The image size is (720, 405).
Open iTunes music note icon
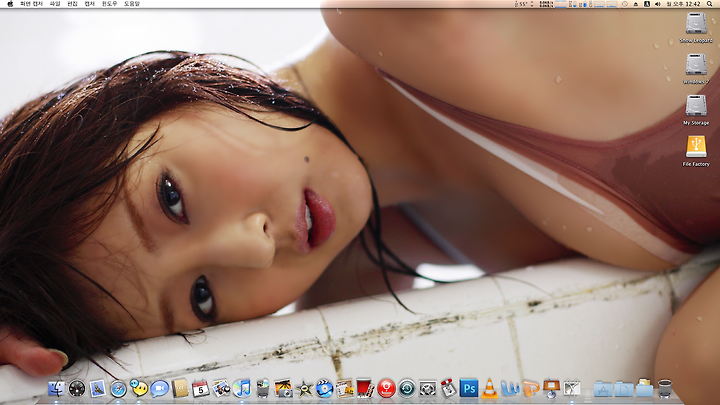[x=242, y=389]
